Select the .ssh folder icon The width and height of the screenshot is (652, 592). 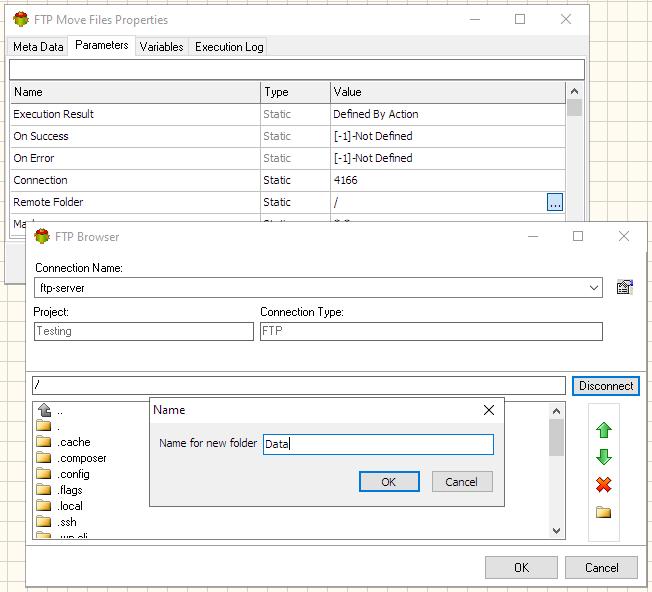pos(43,521)
